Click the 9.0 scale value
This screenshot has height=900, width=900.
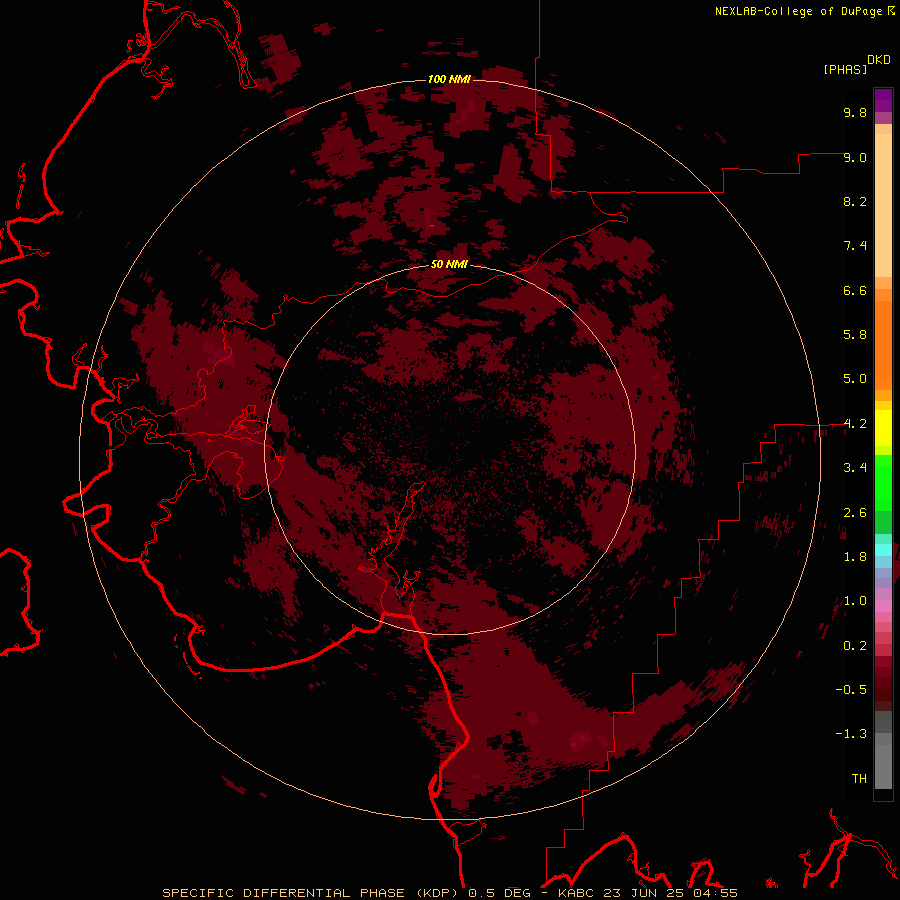pos(855,157)
